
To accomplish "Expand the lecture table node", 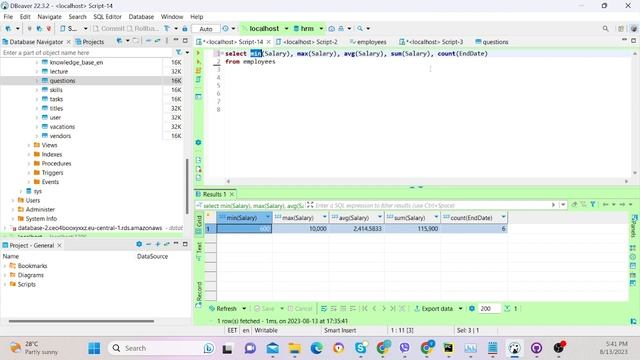I will 37,72.
